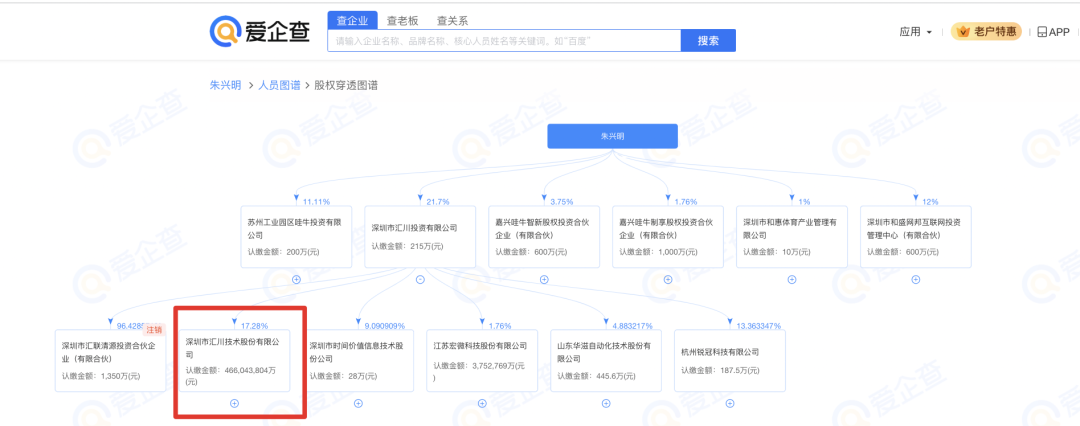Open 山东华滋自动化技术股份有限公司 node
1080x426 pixels.
coord(606,361)
